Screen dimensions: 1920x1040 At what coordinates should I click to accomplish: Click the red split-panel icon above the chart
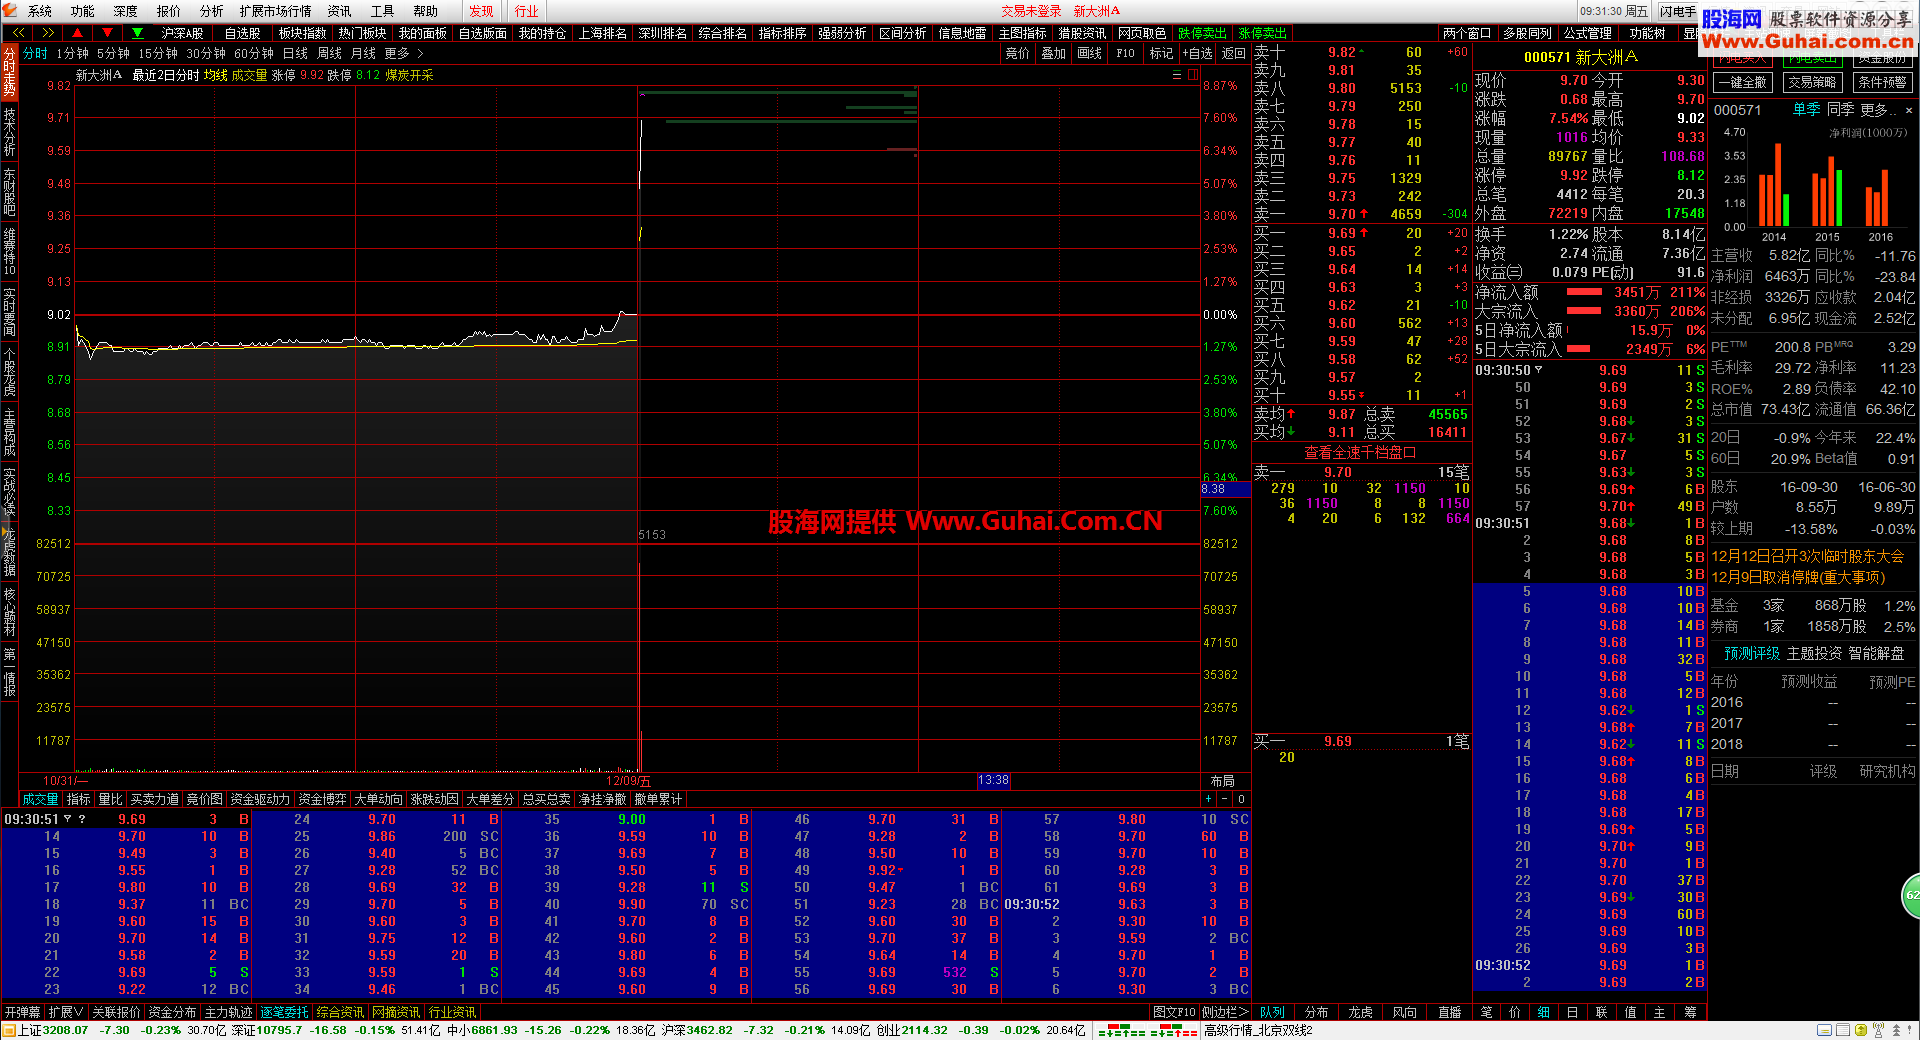coord(1193,74)
